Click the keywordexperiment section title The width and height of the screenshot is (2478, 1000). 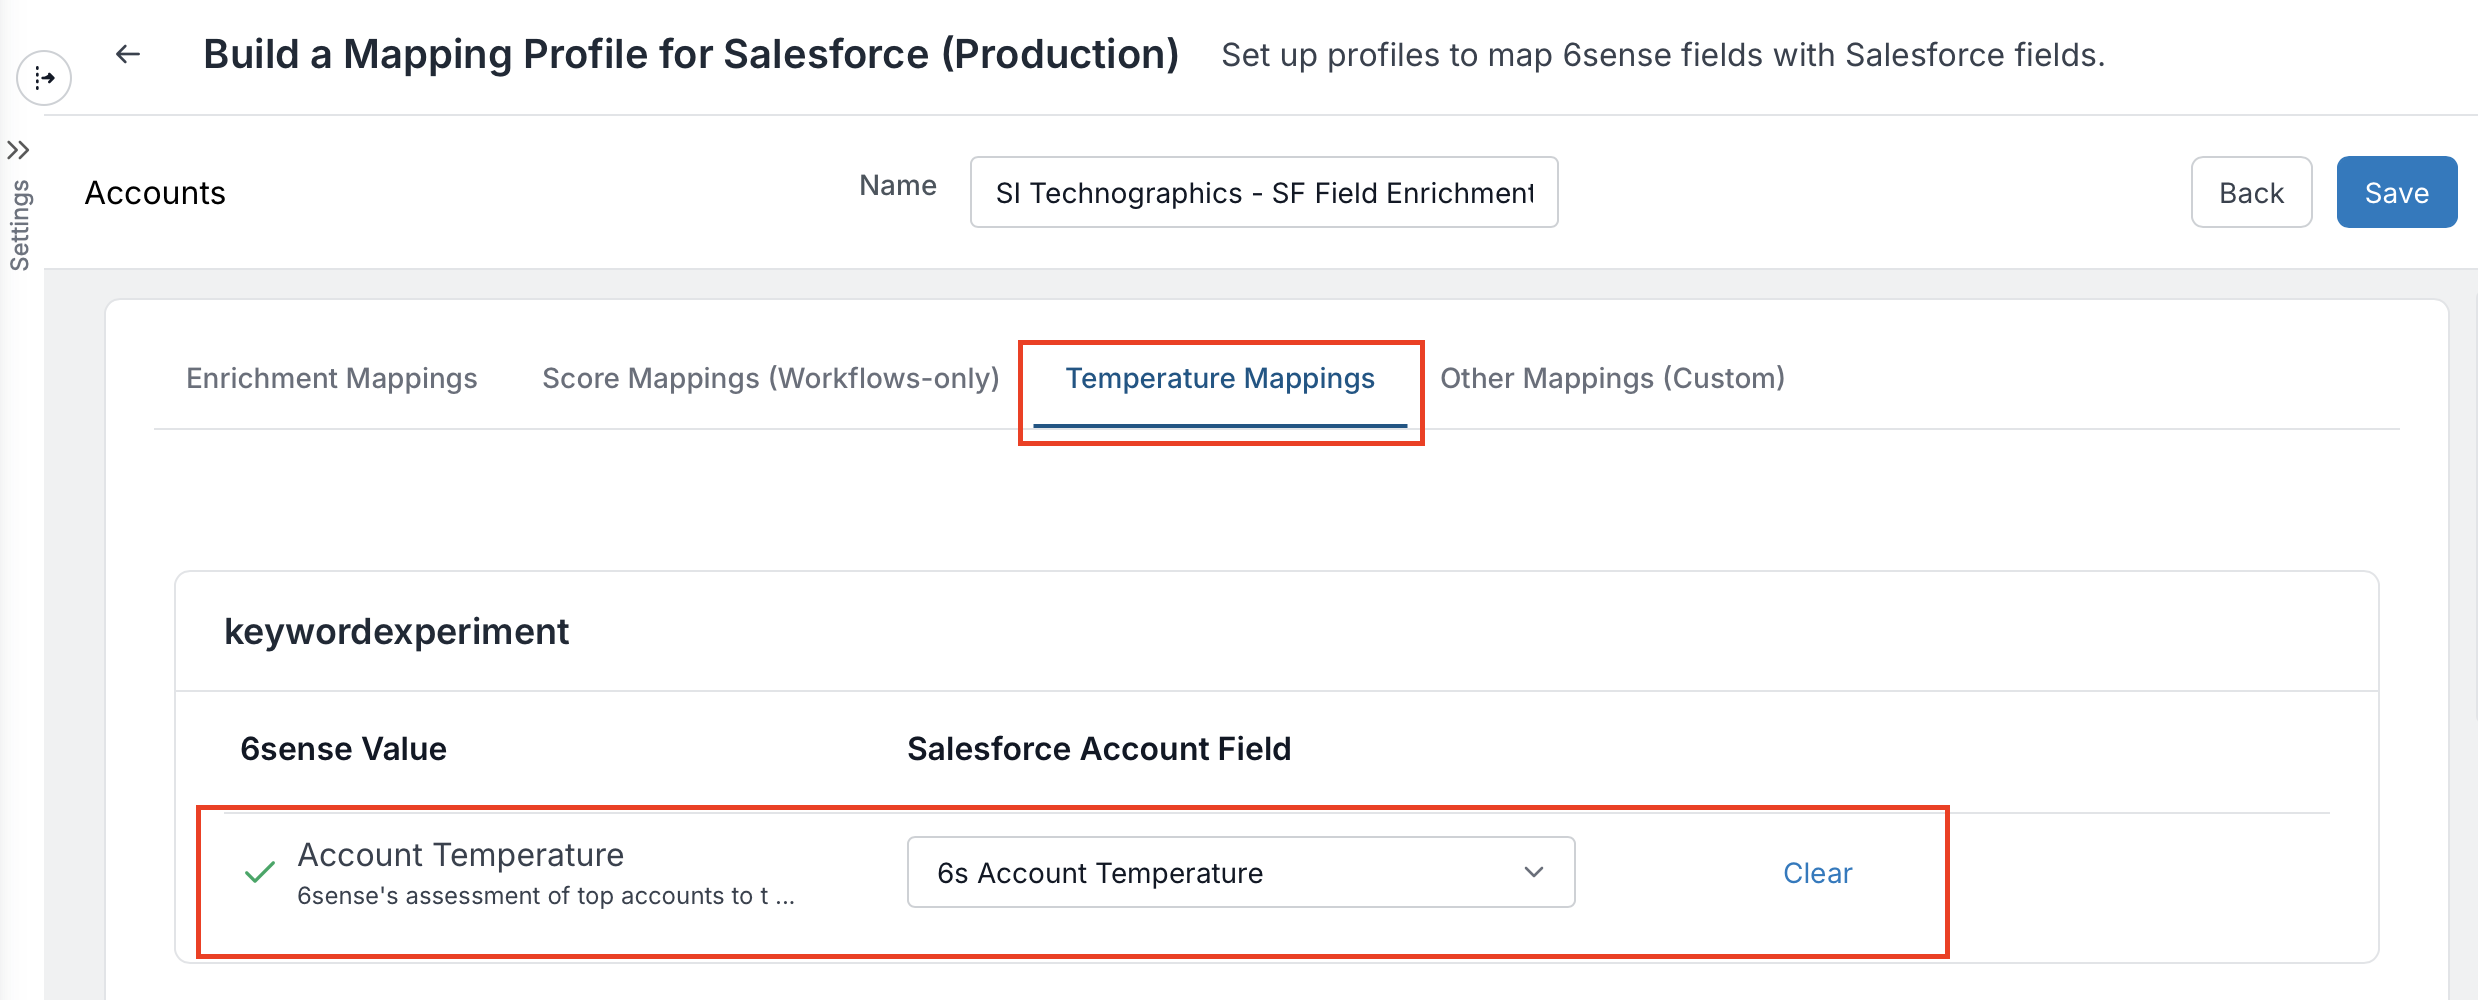[x=396, y=632]
